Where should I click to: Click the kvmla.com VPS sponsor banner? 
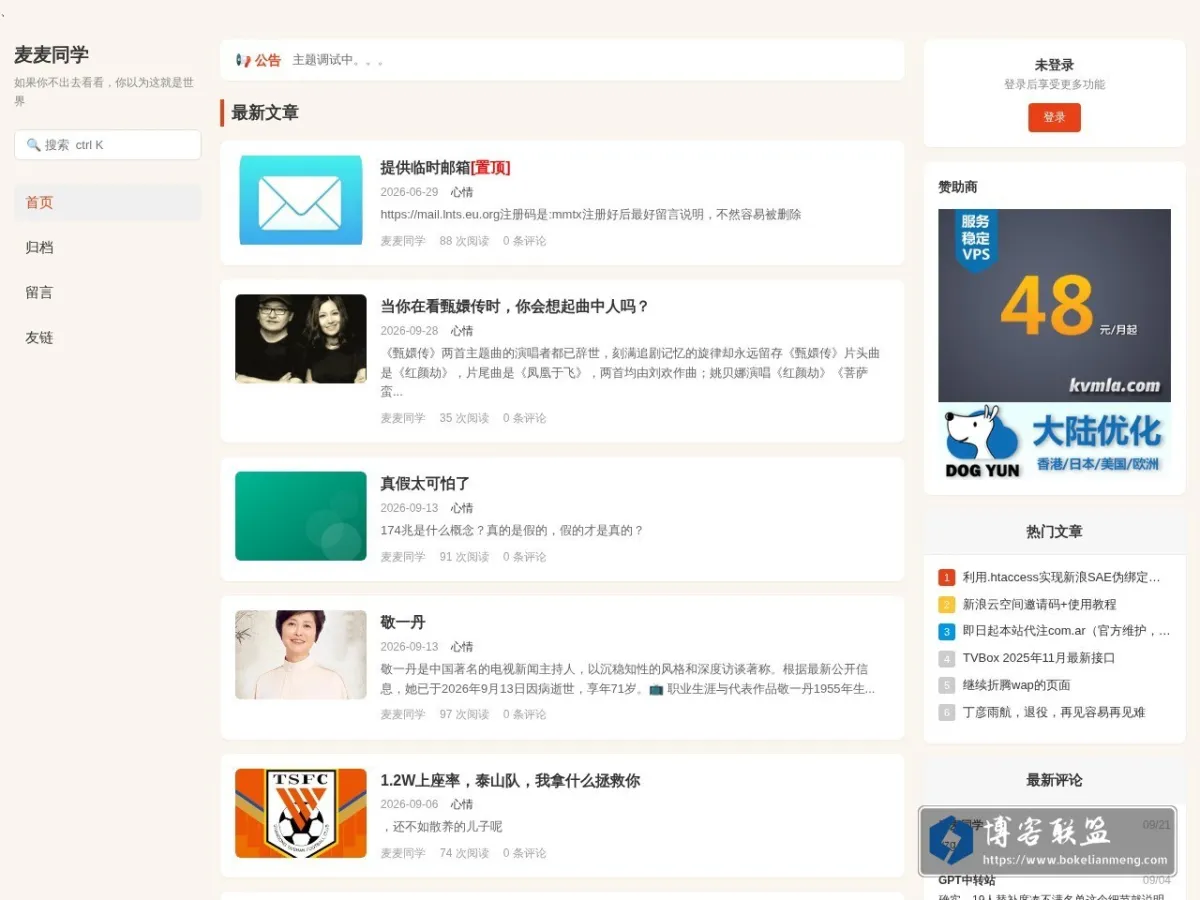pyautogui.click(x=1054, y=305)
